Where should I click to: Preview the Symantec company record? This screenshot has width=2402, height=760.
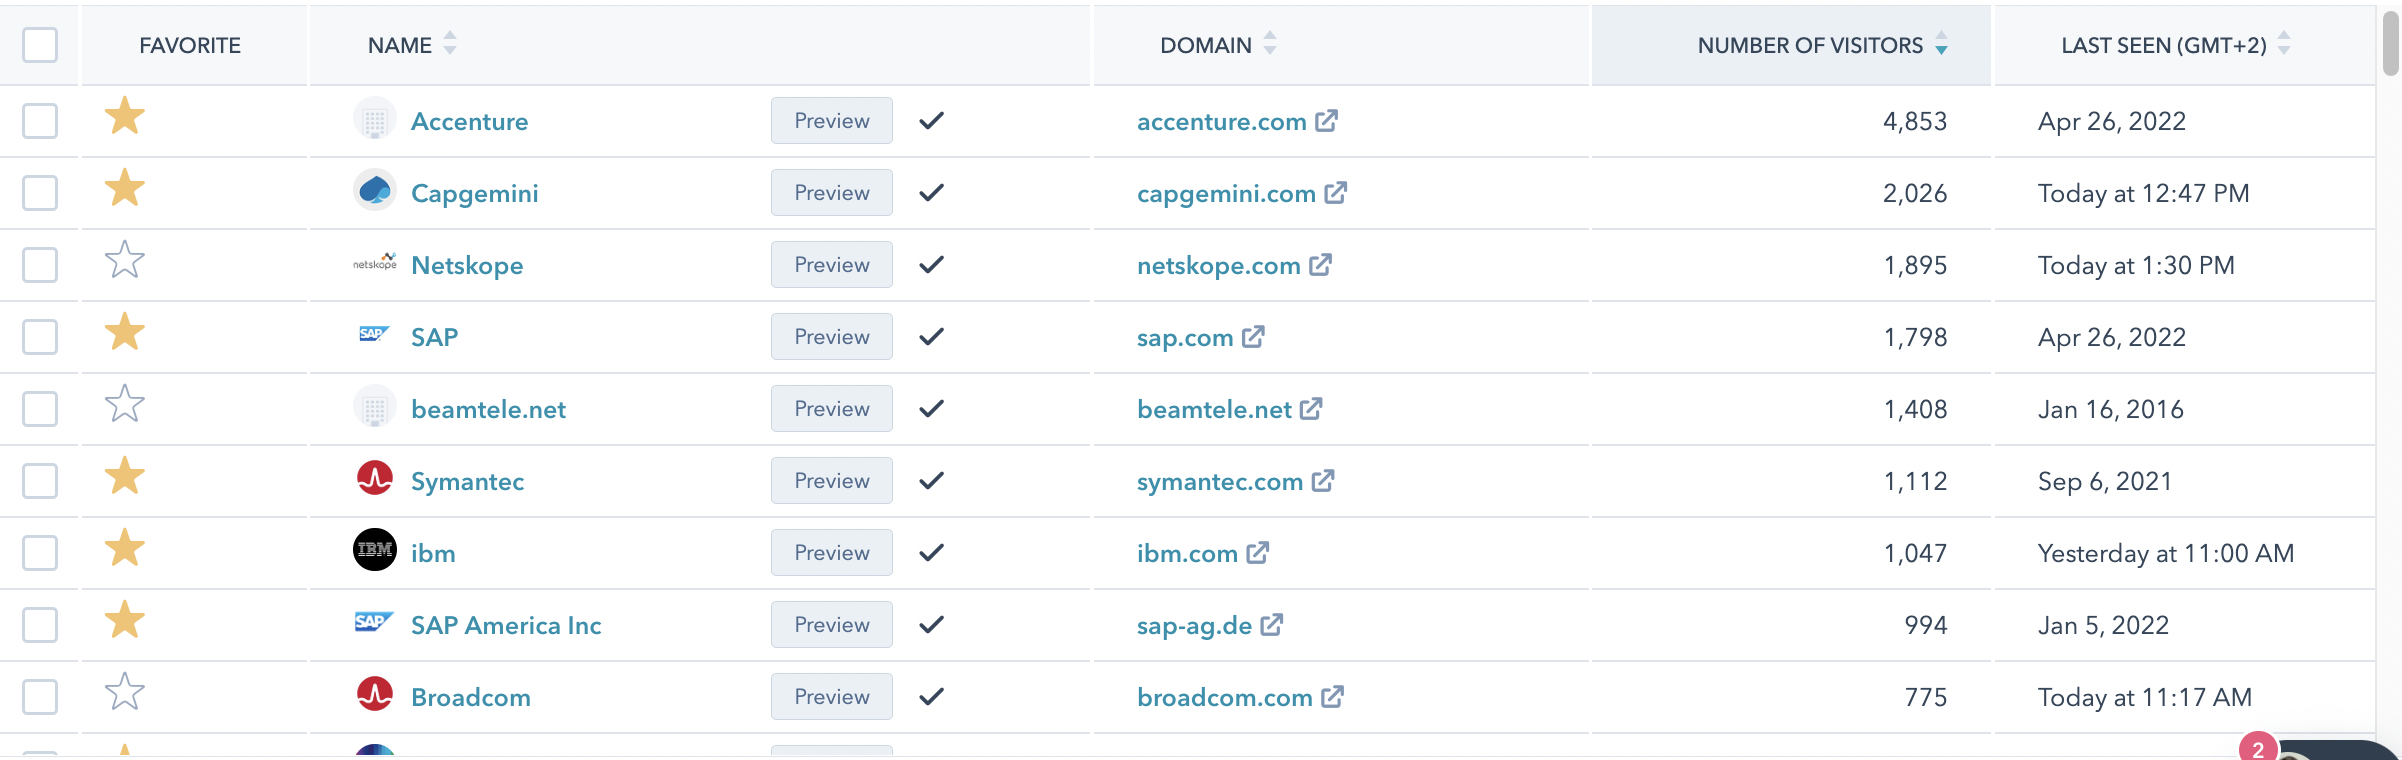832,481
